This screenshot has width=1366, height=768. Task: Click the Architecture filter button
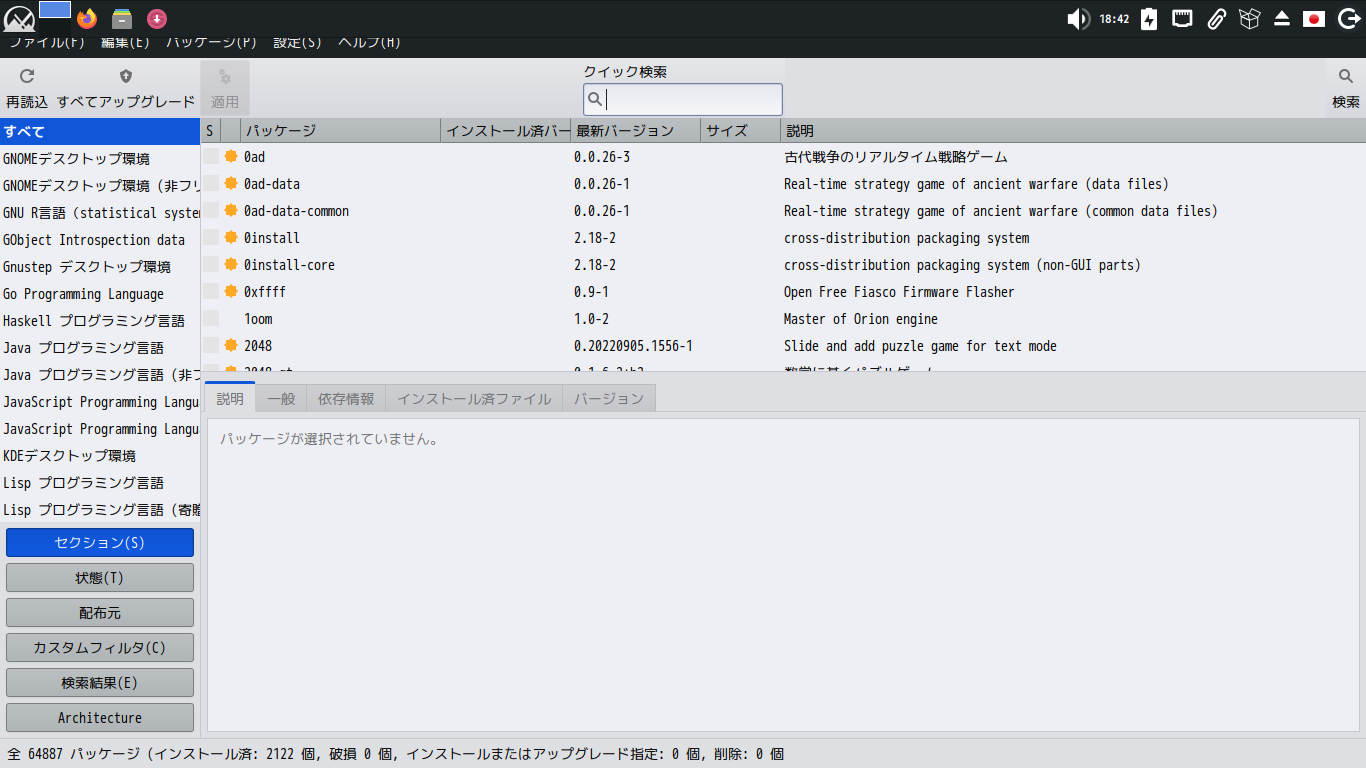click(100, 718)
